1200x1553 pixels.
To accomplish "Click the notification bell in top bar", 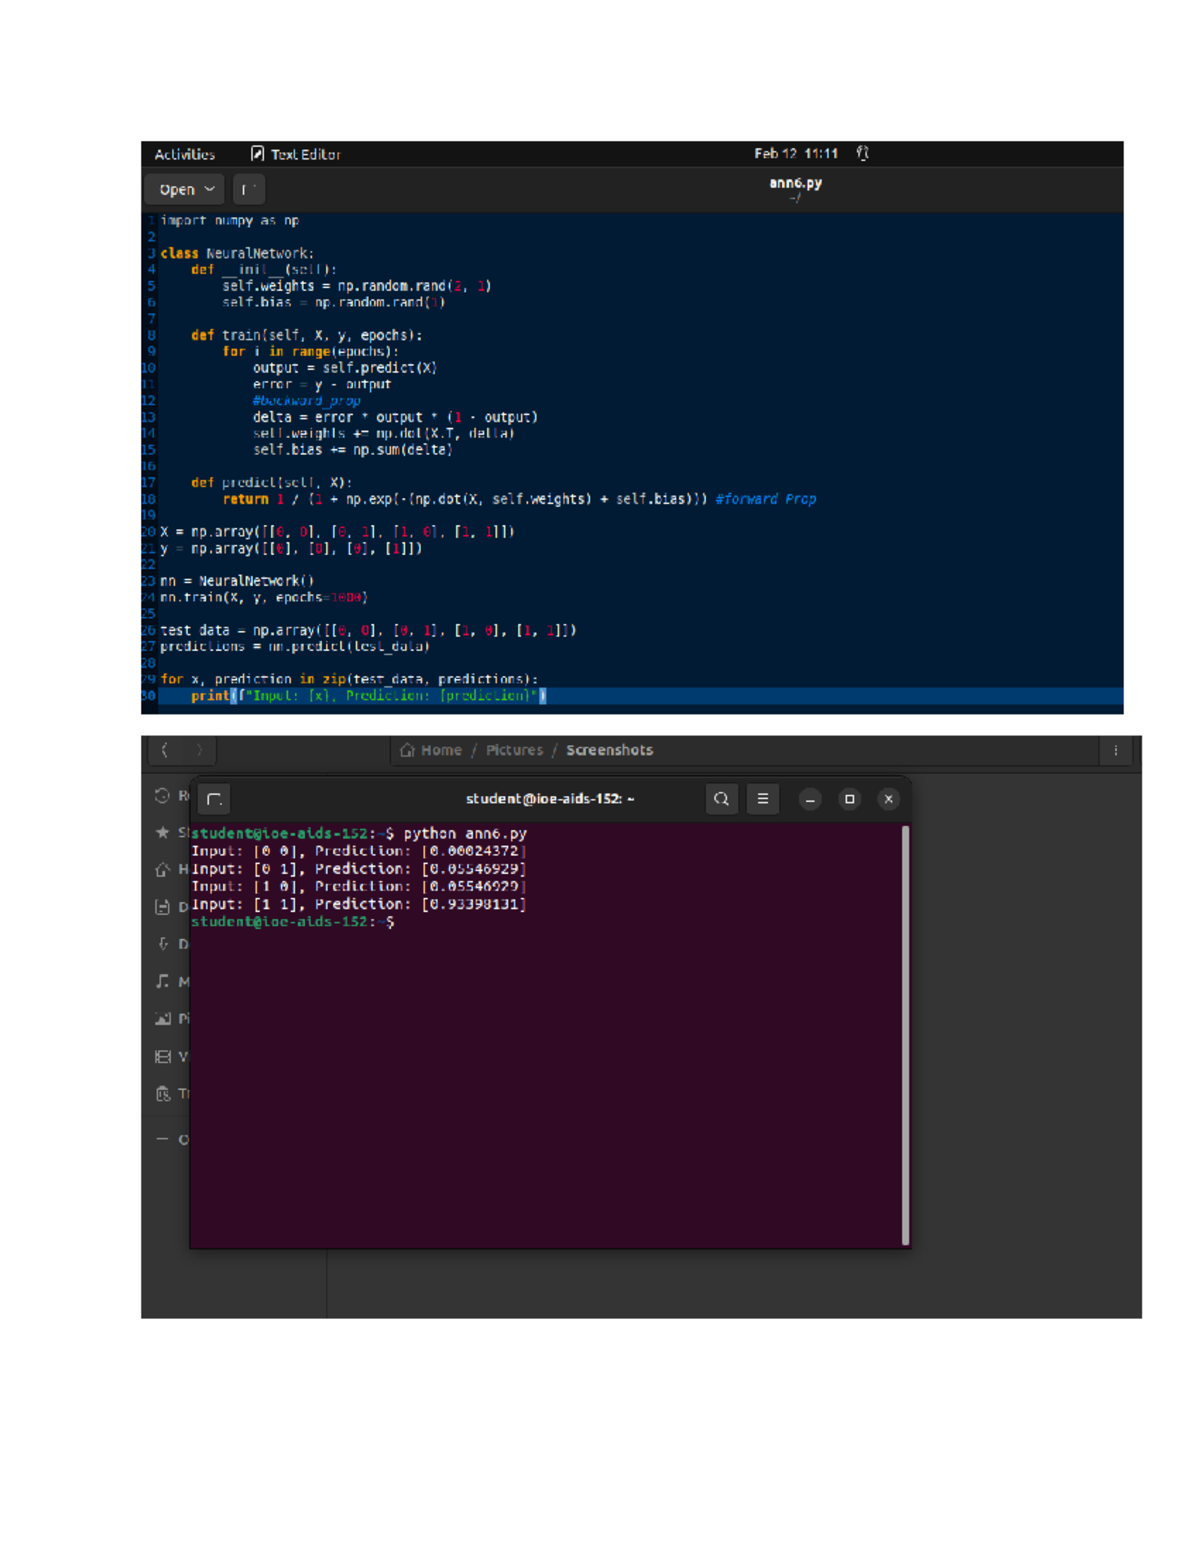I will tap(862, 153).
